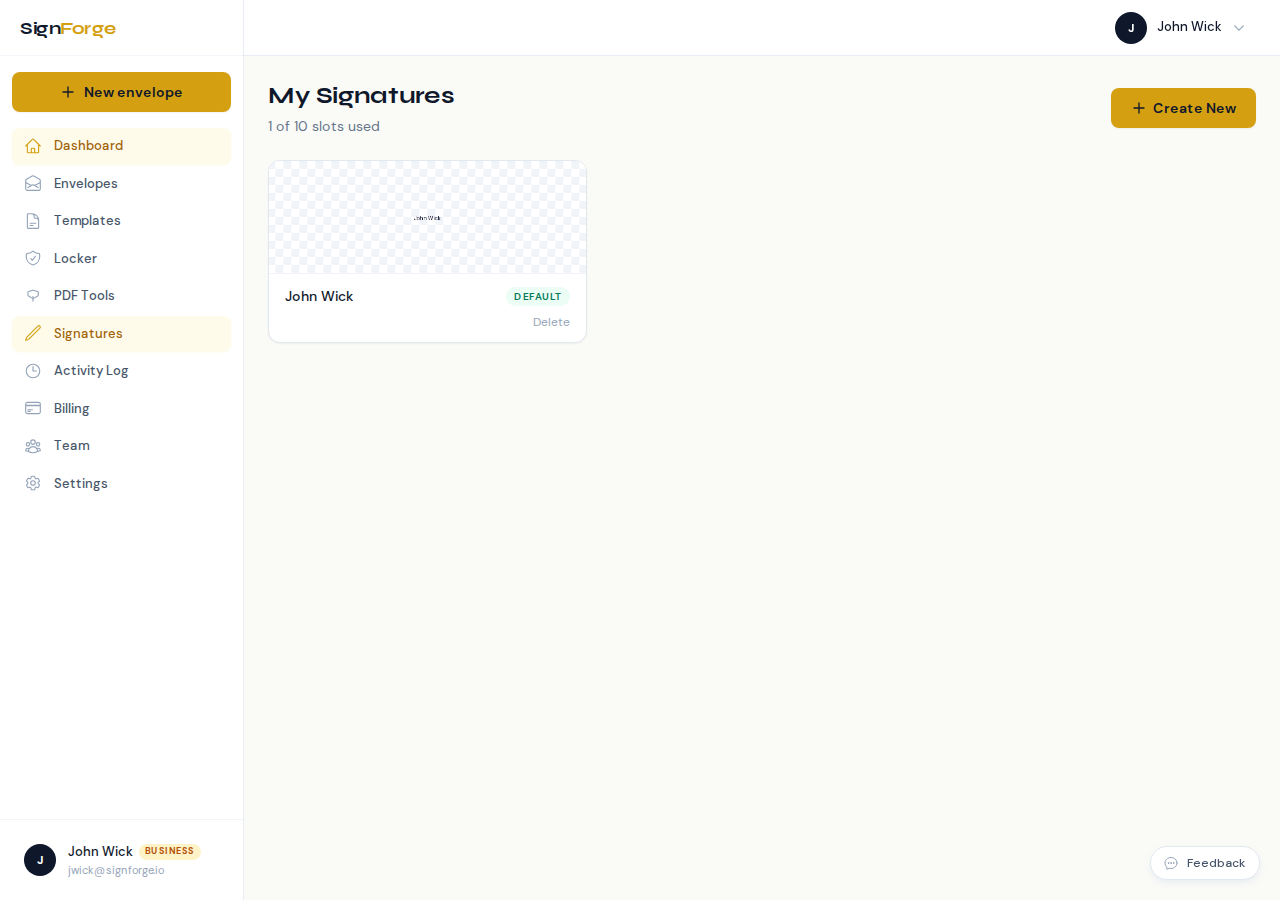Click the BUSINESS plan badge
The image size is (1280, 900).
[x=169, y=851]
